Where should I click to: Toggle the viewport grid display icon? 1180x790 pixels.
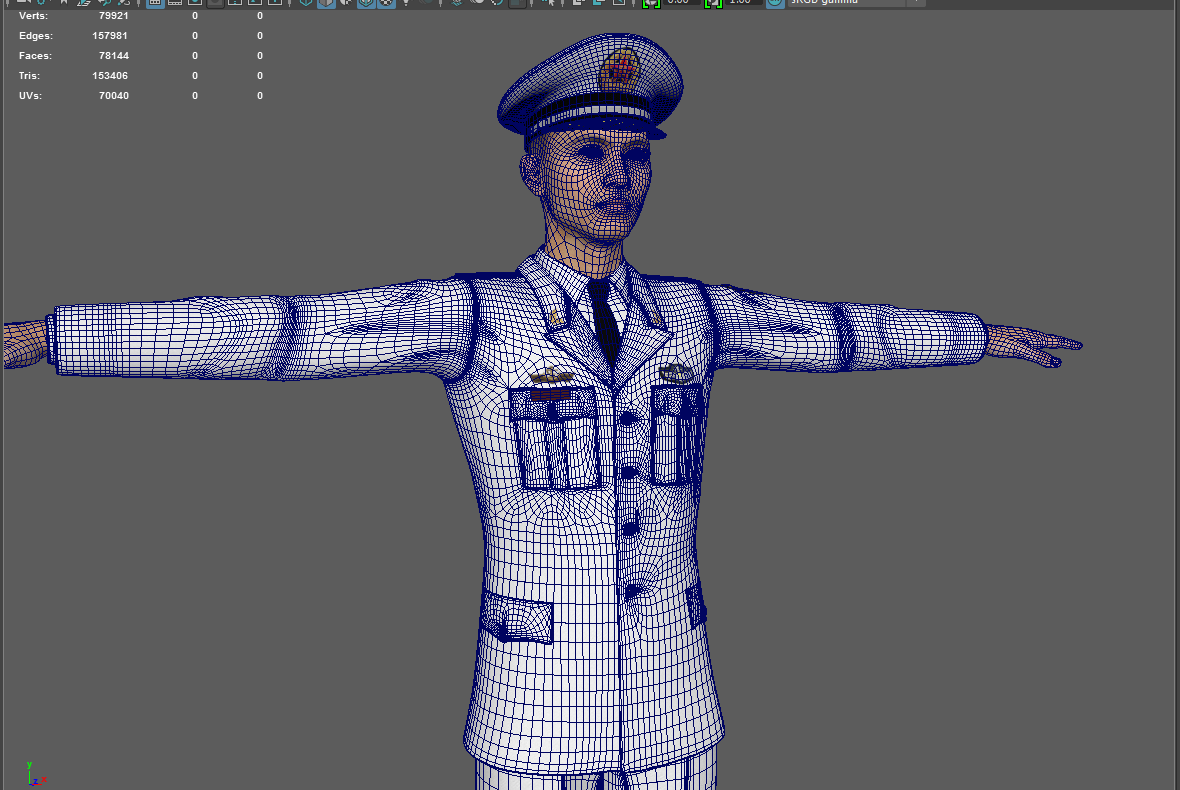click(155, 3)
